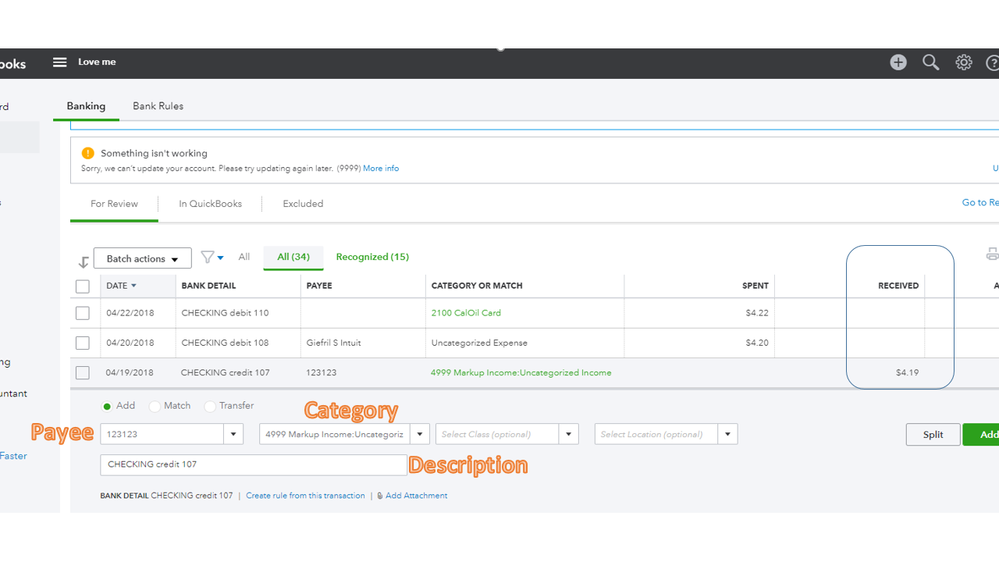The image size is (999, 562).
Task: Click the CHECKING credit 107 description field
Action: (254, 465)
